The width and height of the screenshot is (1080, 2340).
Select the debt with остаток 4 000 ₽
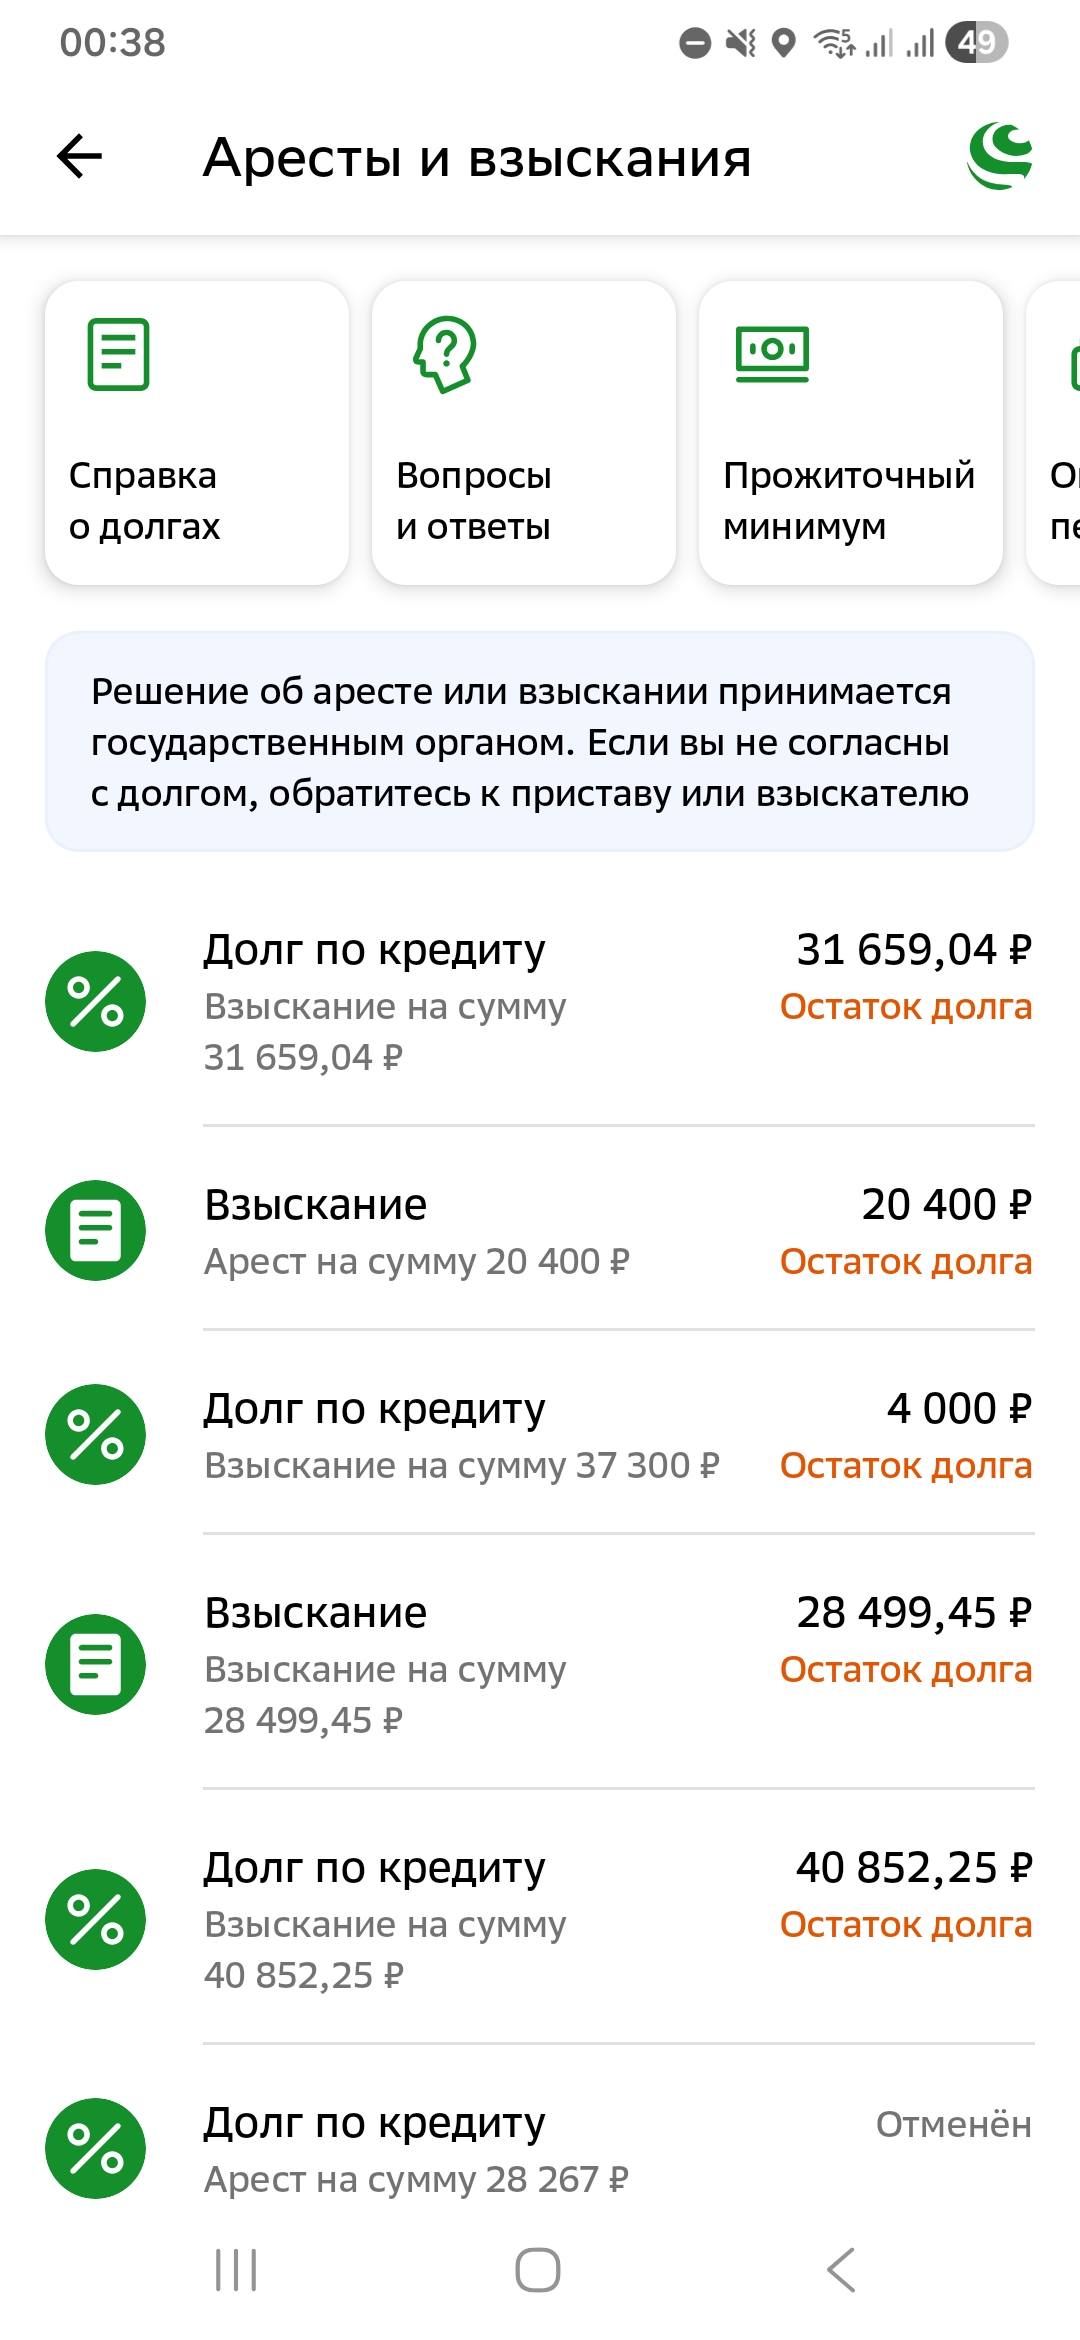540,1435
